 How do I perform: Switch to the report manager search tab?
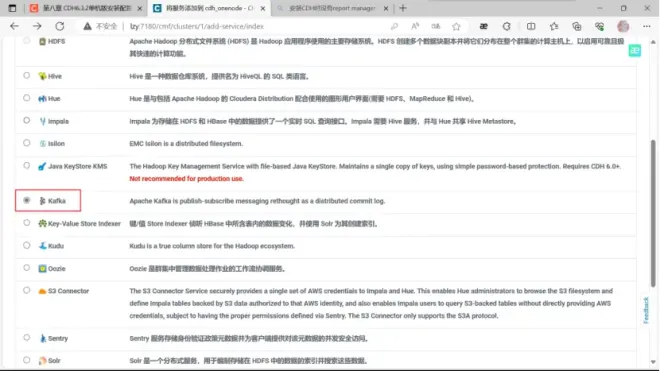[333, 8]
